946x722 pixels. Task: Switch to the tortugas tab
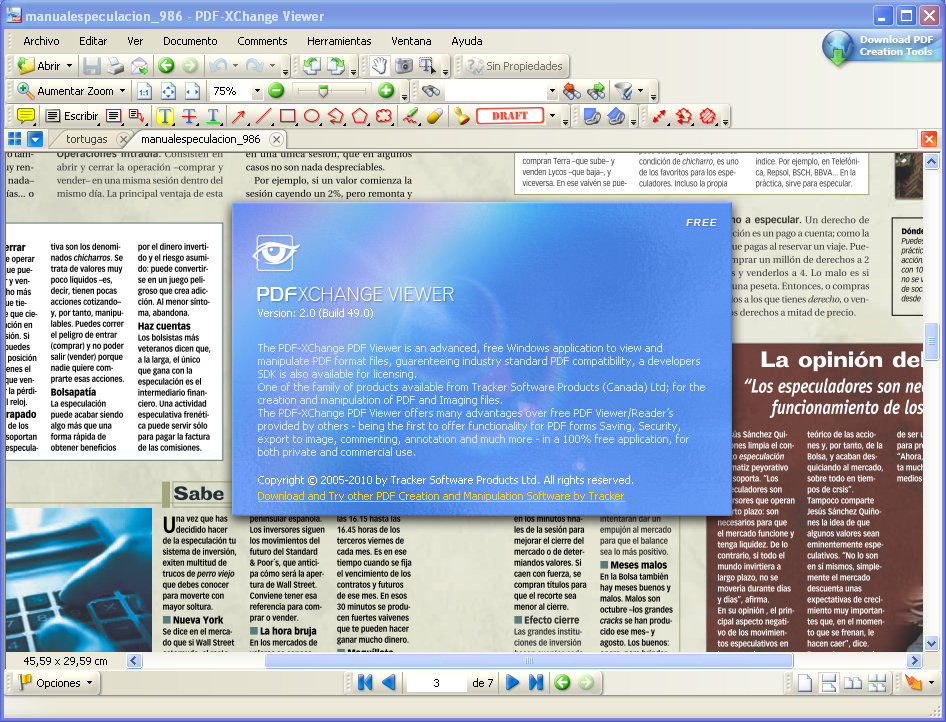(x=86, y=139)
